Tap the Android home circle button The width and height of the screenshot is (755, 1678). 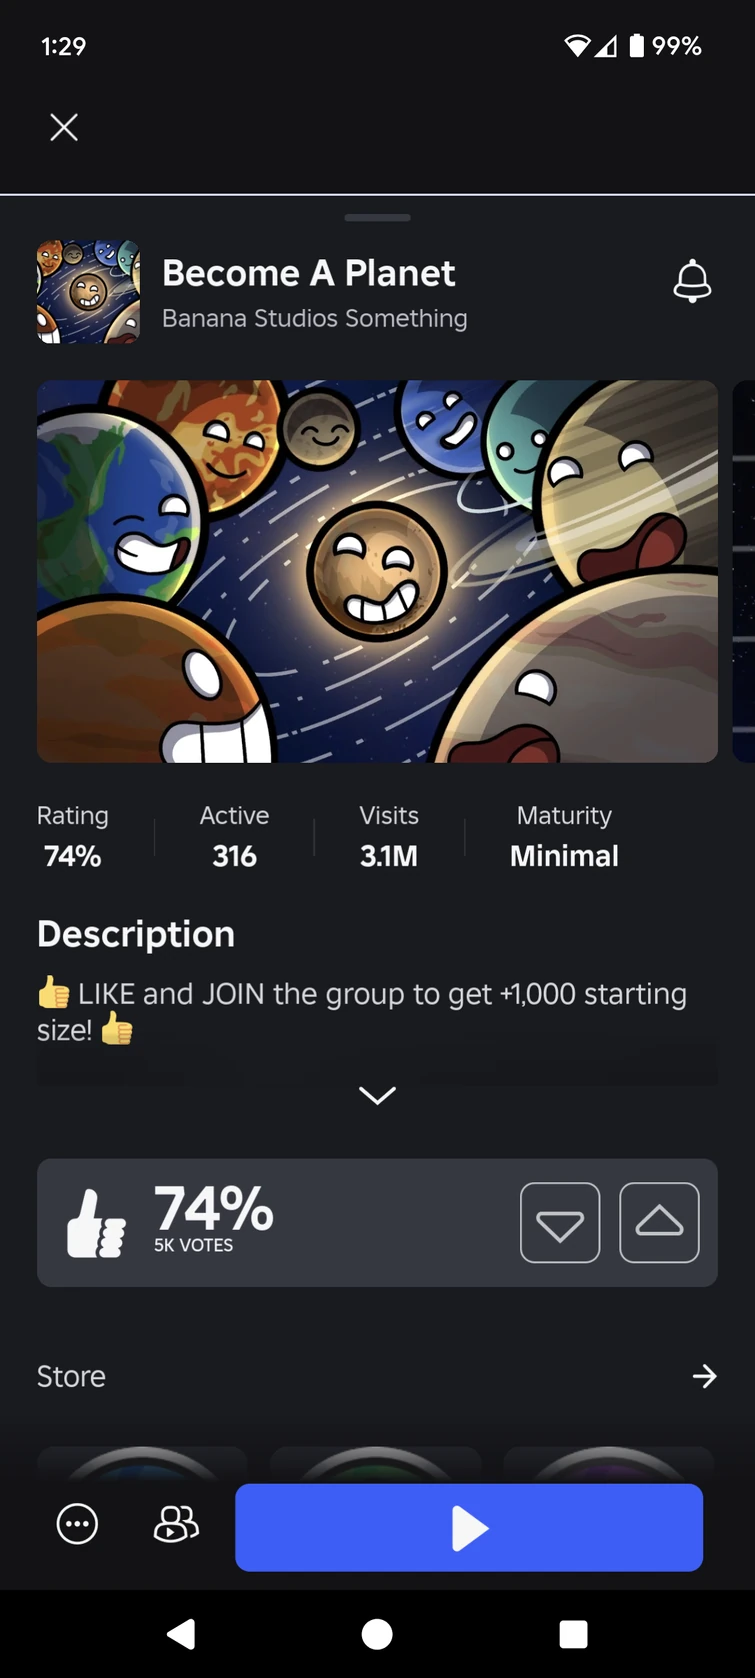377,1634
